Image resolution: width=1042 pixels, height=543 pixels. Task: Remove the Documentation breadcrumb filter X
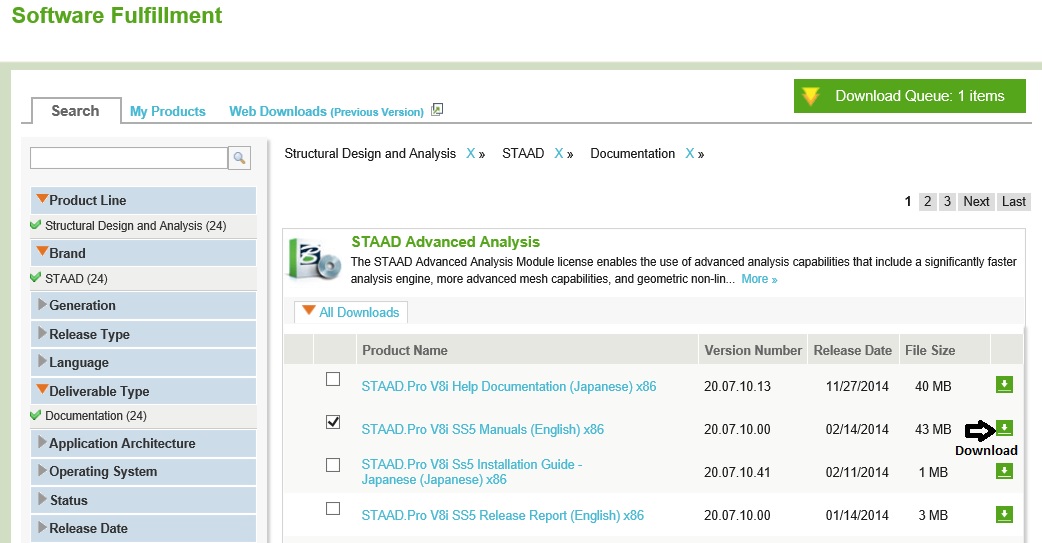pos(690,154)
